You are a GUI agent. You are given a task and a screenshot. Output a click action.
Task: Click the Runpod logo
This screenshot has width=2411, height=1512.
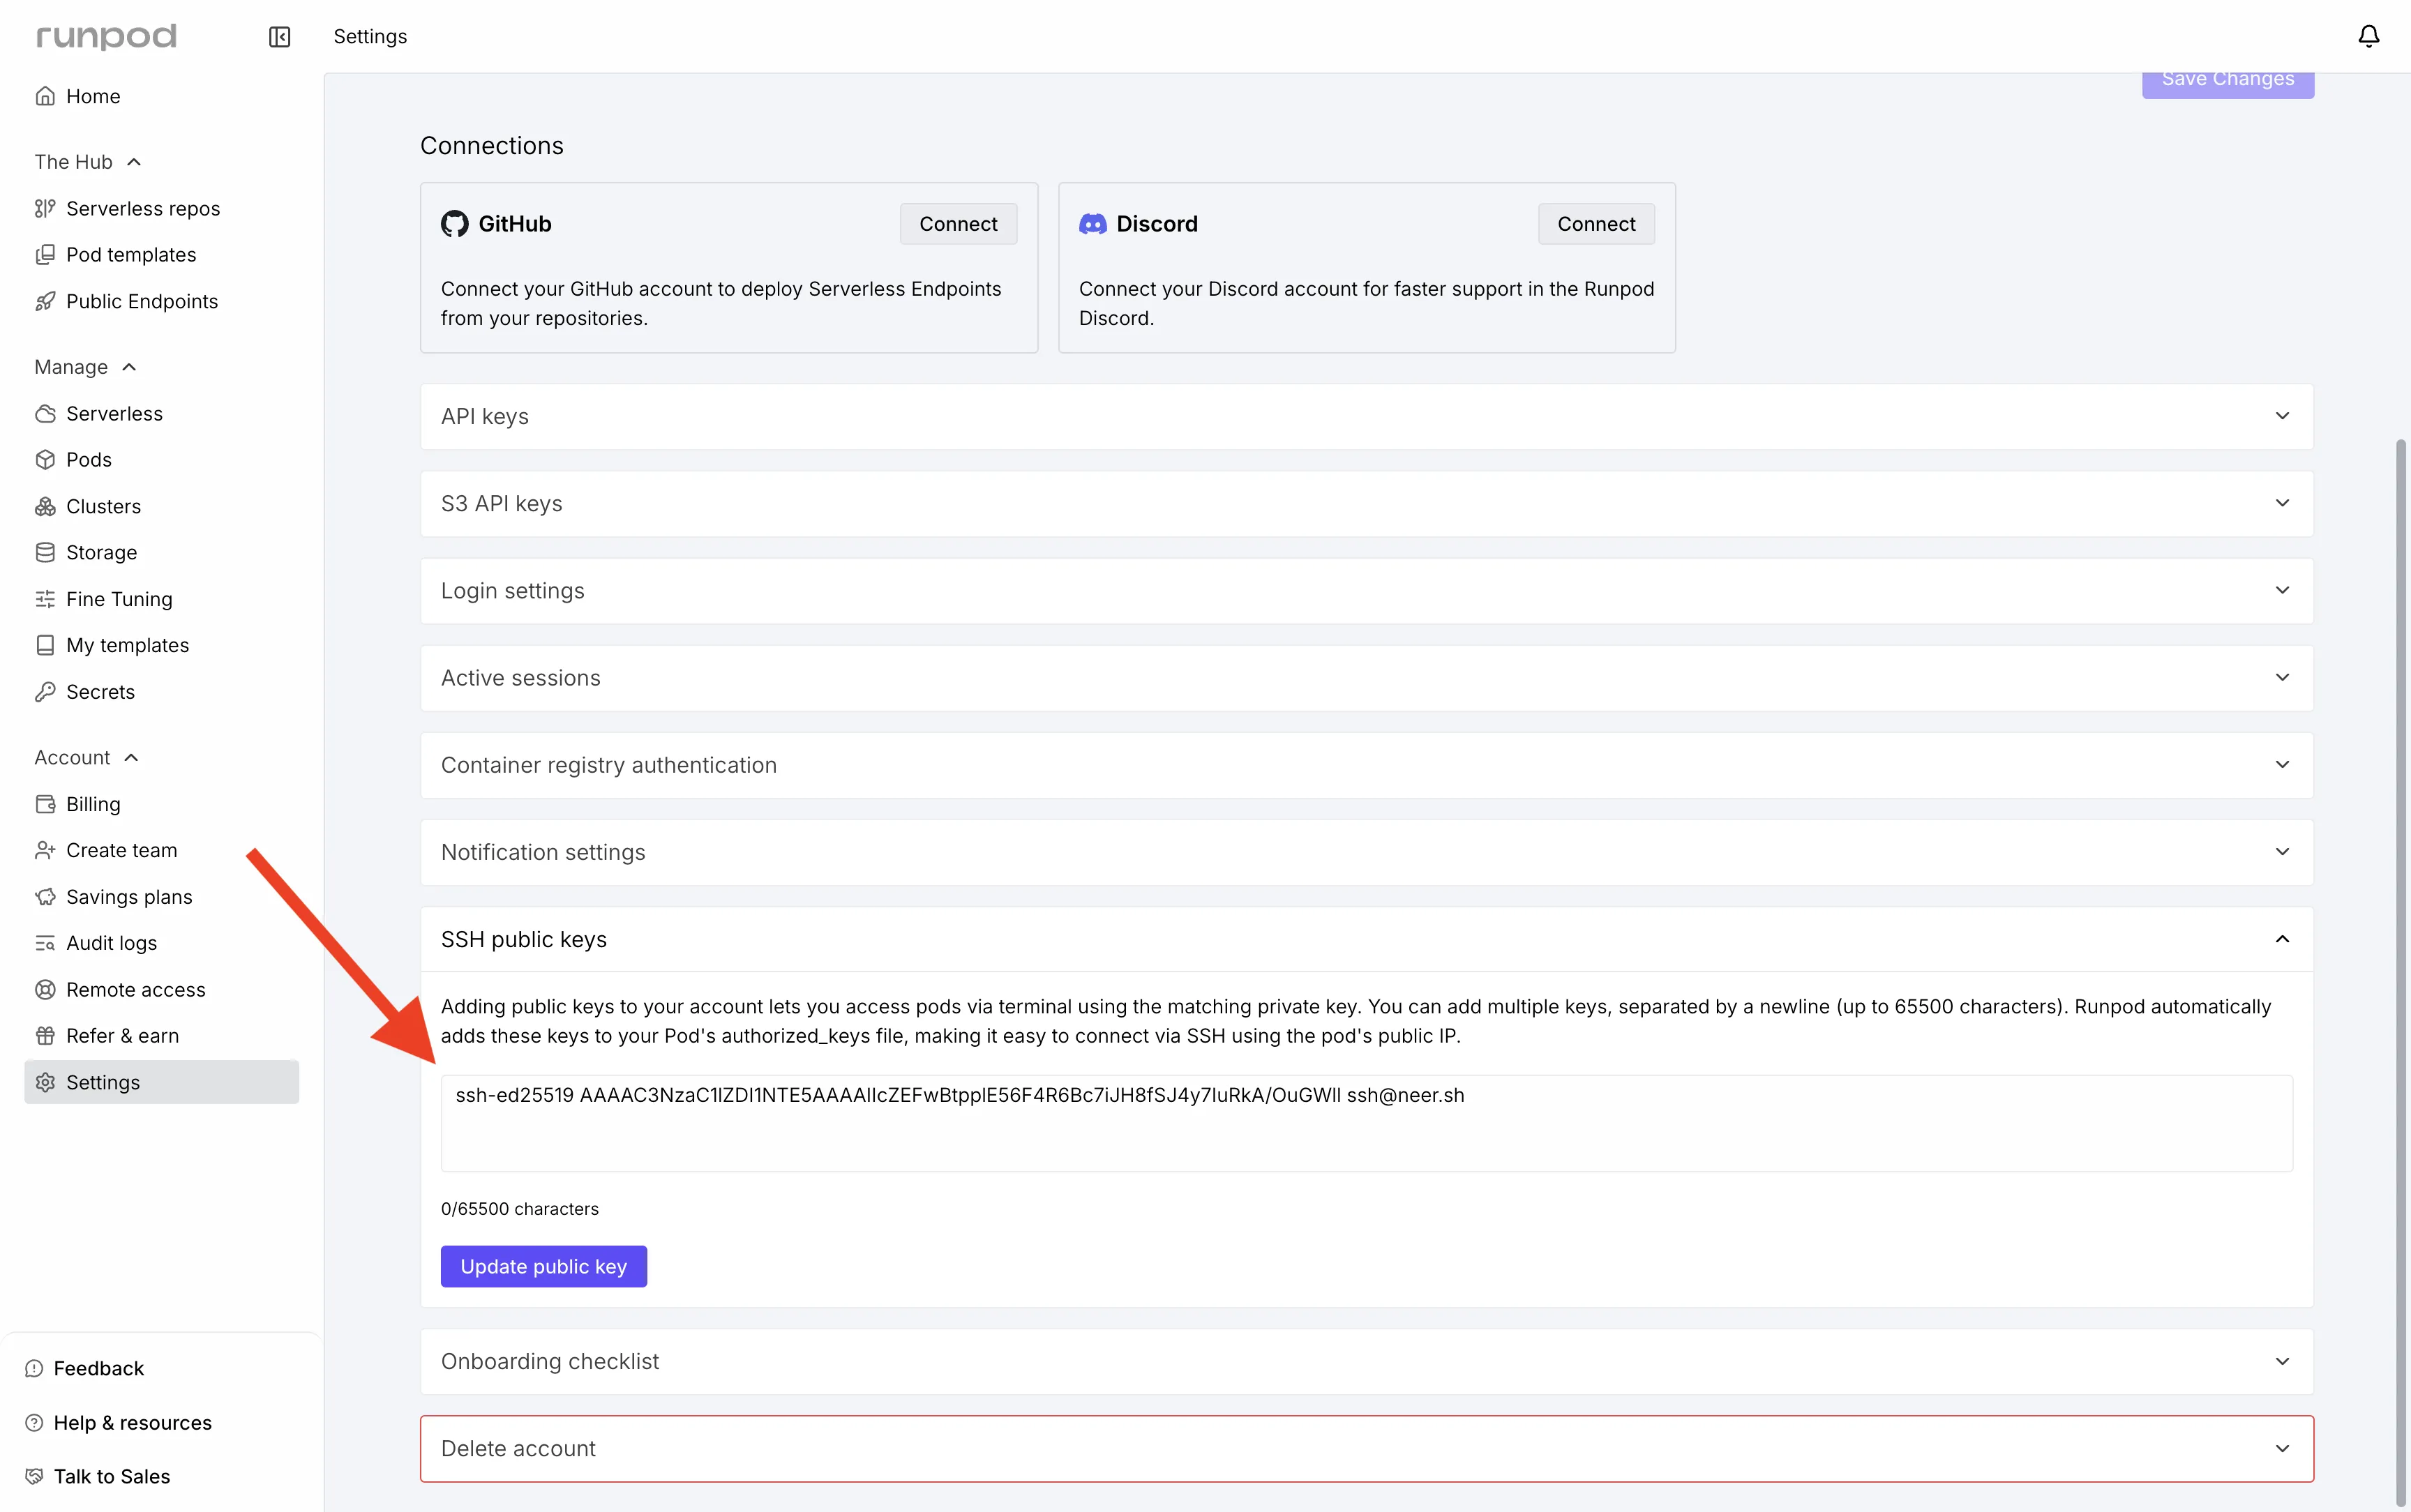pyautogui.click(x=106, y=37)
